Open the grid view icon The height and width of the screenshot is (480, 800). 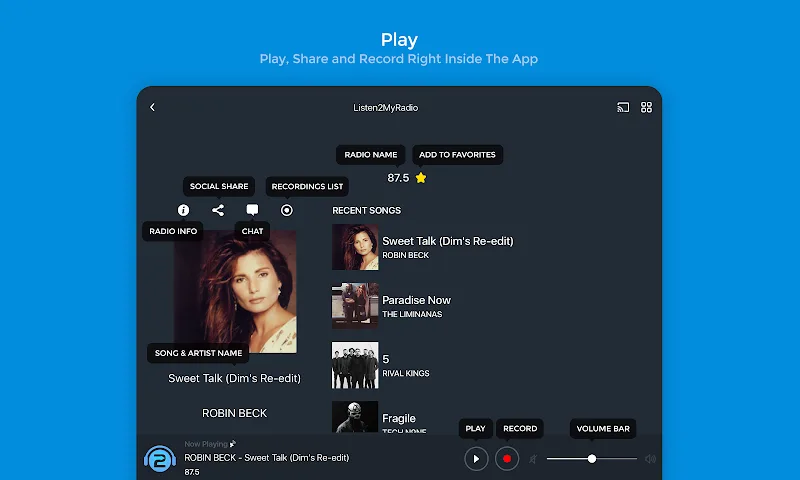[x=647, y=107]
